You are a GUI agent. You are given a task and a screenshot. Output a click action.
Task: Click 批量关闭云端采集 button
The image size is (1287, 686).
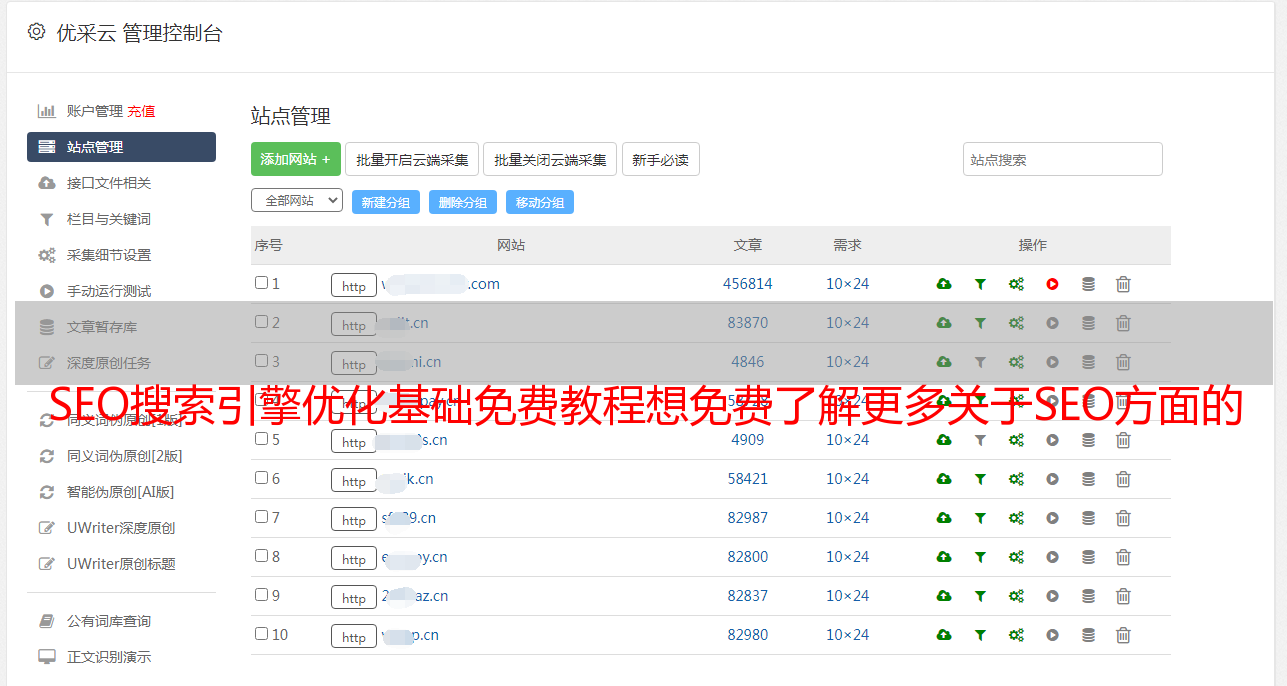[x=550, y=159]
